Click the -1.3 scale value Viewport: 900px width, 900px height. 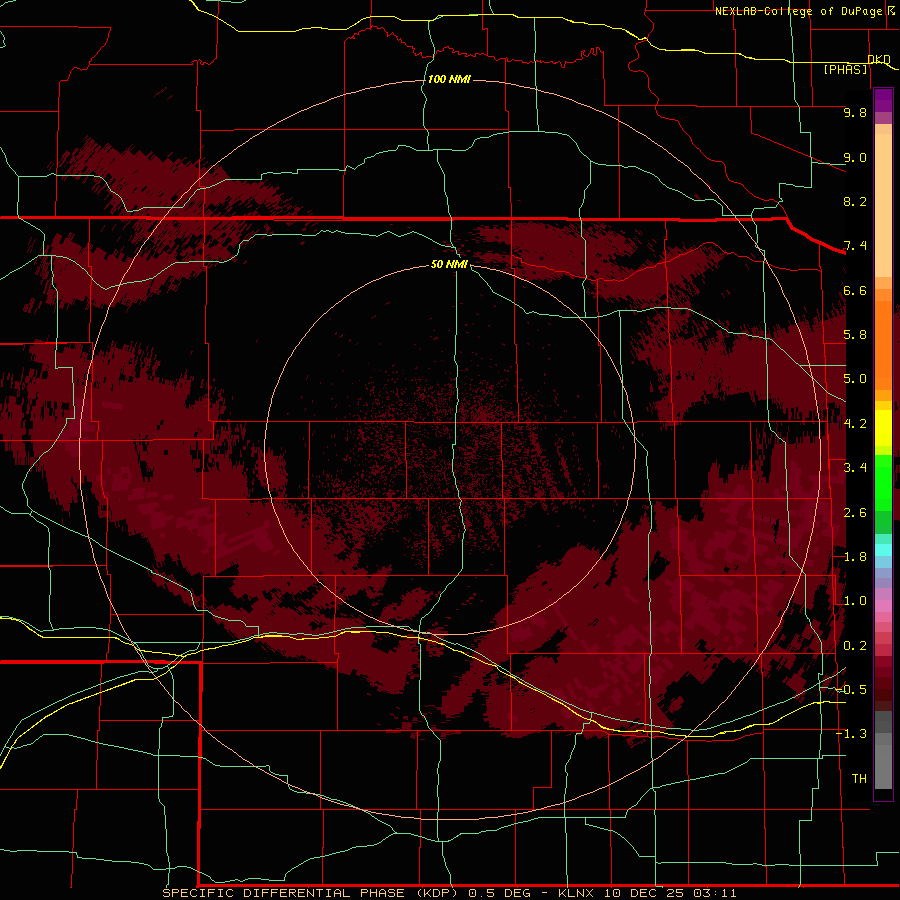pos(851,734)
